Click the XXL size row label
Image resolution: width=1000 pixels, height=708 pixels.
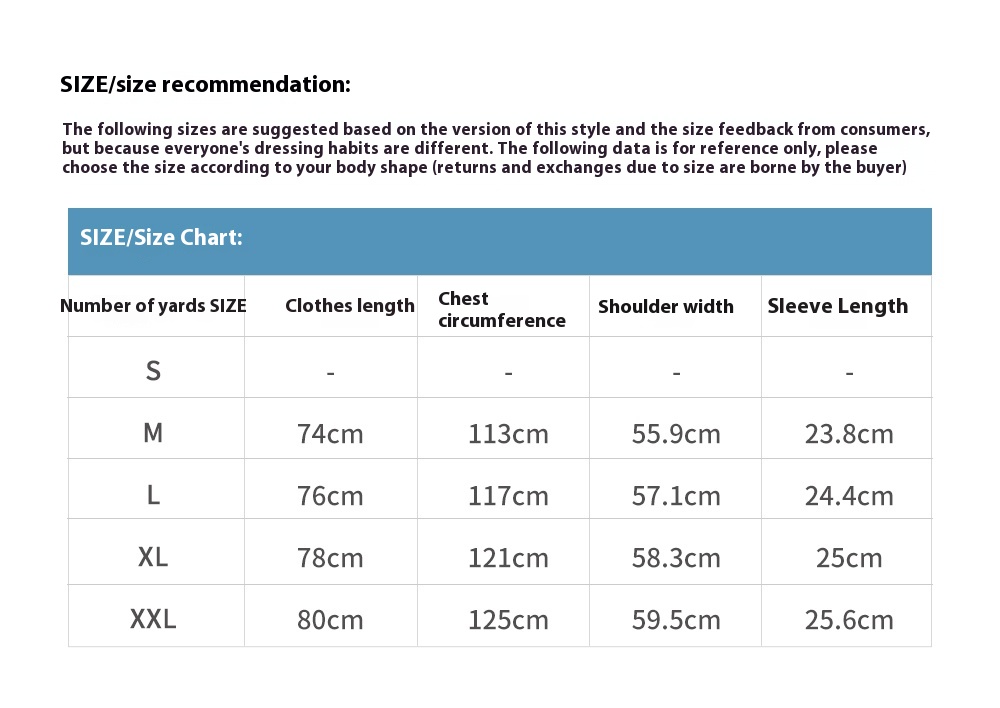coord(153,619)
